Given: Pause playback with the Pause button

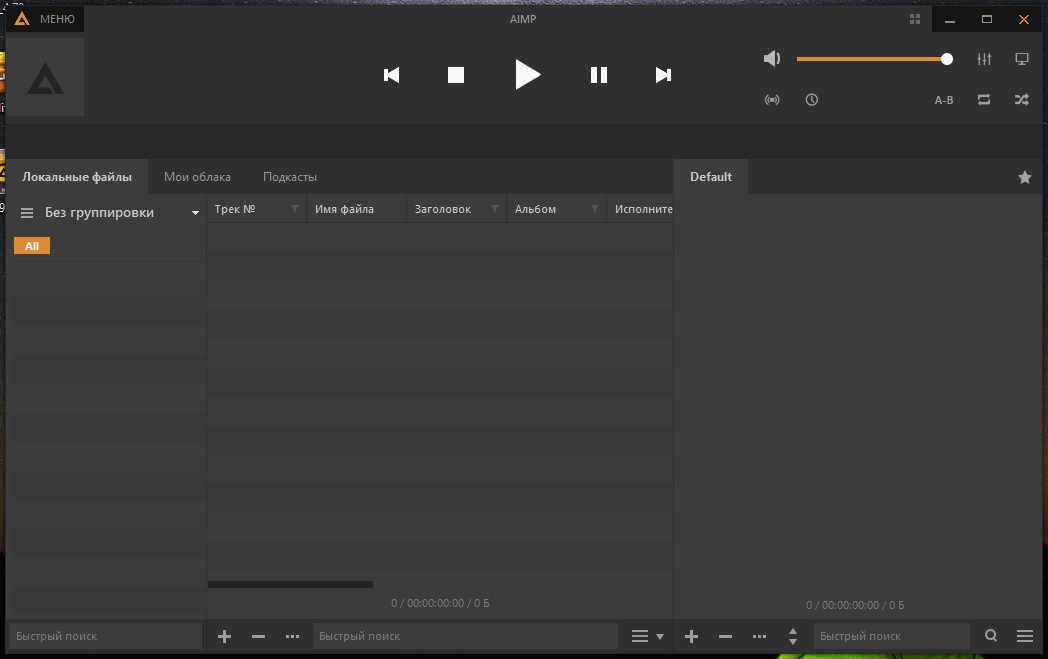Looking at the screenshot, I should pyautogui.click(x=599, y=75).
